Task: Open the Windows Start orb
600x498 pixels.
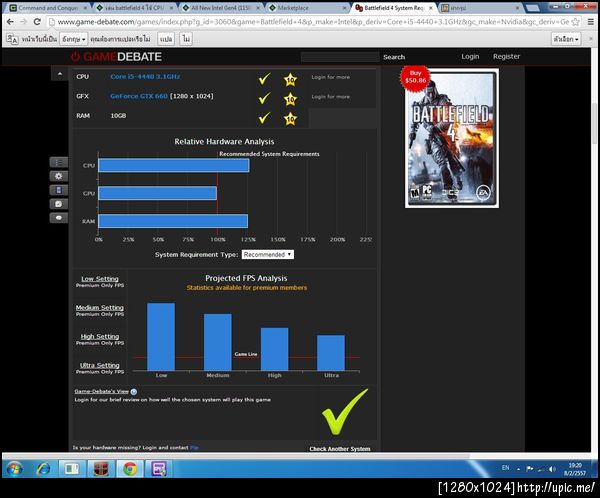Action: pos(15,469)
